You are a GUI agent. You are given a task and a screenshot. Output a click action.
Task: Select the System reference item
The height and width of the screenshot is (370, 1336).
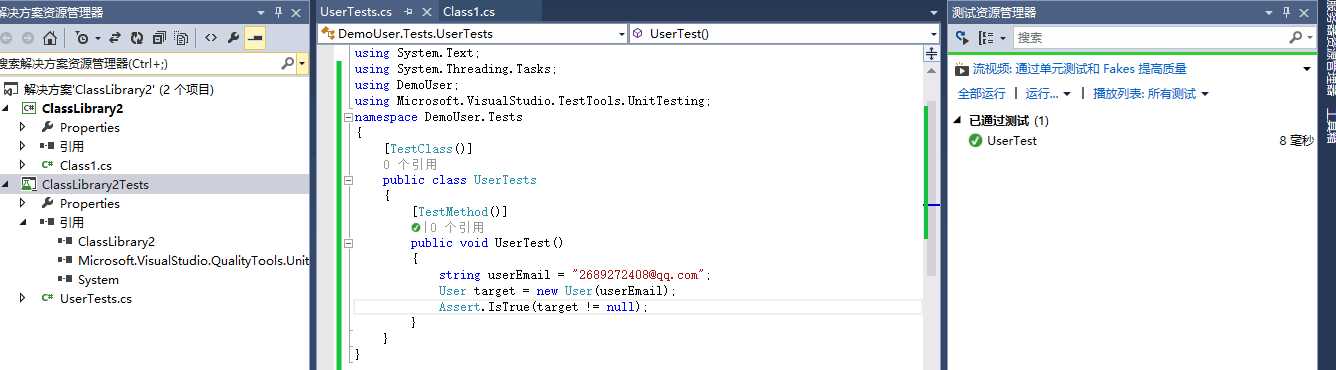click(x=98, y=279)
